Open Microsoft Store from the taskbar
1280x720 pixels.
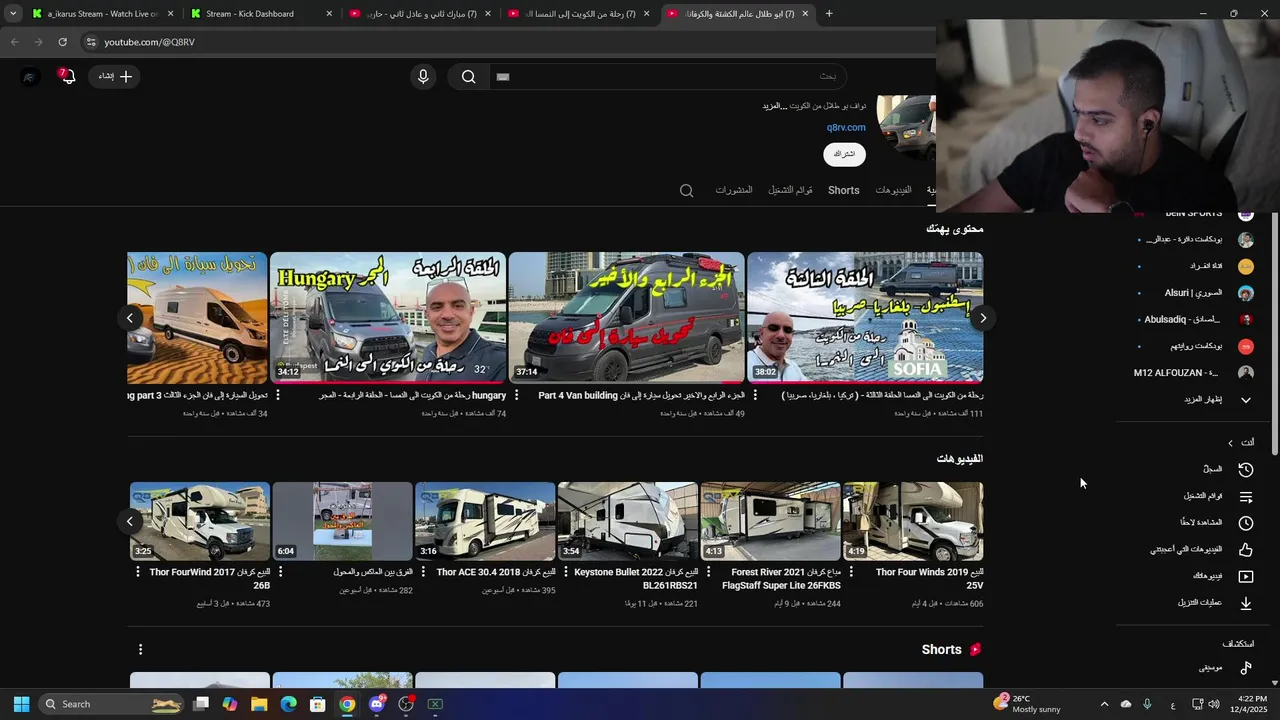[318, 704]
